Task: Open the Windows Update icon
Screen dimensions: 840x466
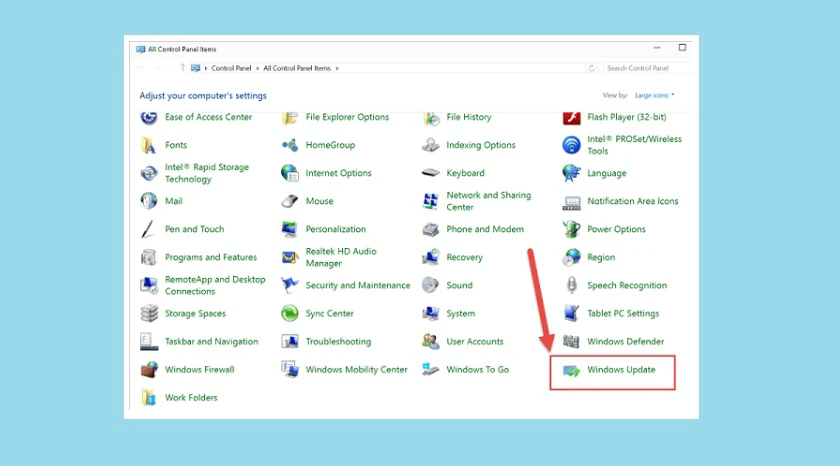Action: [572, 370]
